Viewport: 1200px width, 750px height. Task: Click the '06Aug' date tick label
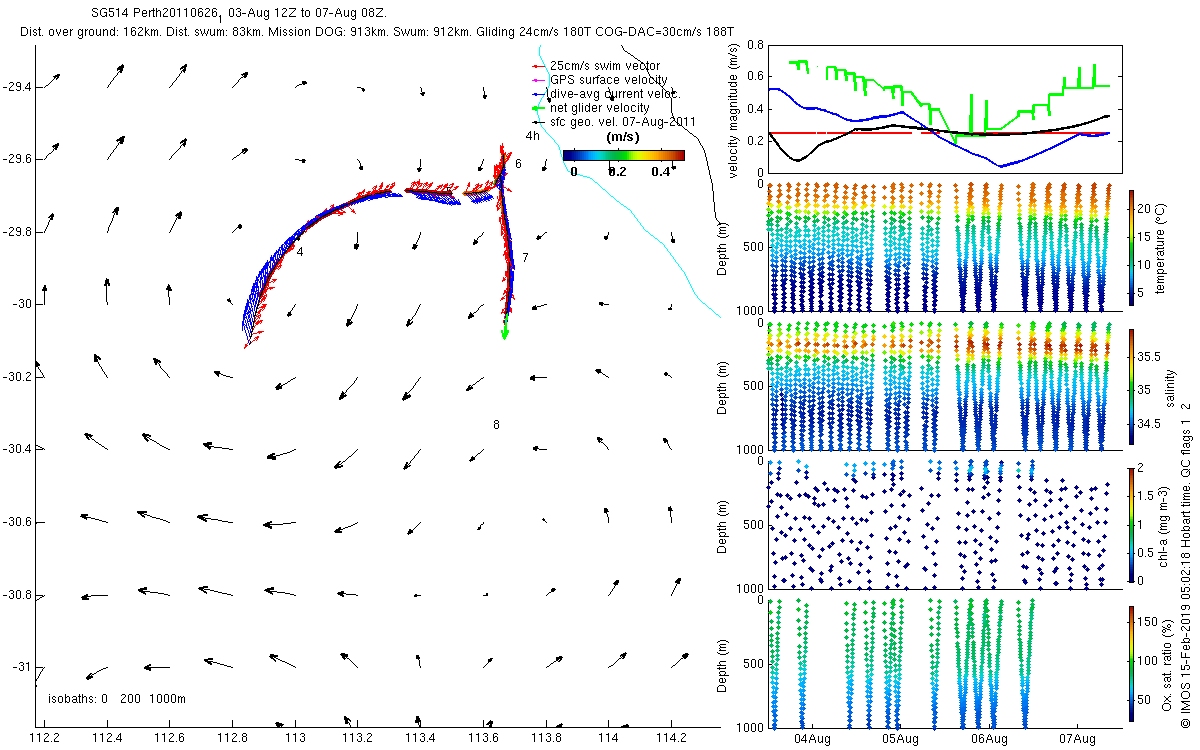coord(989,739)
